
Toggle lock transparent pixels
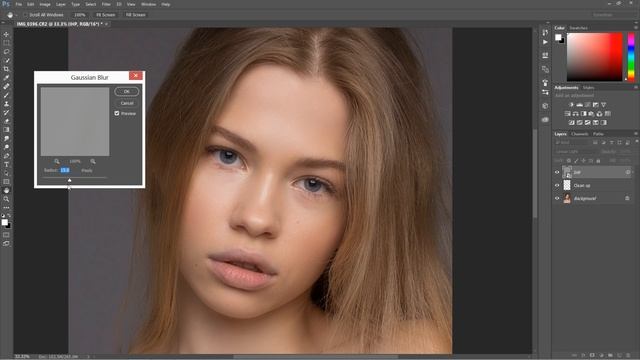[569, 161]
